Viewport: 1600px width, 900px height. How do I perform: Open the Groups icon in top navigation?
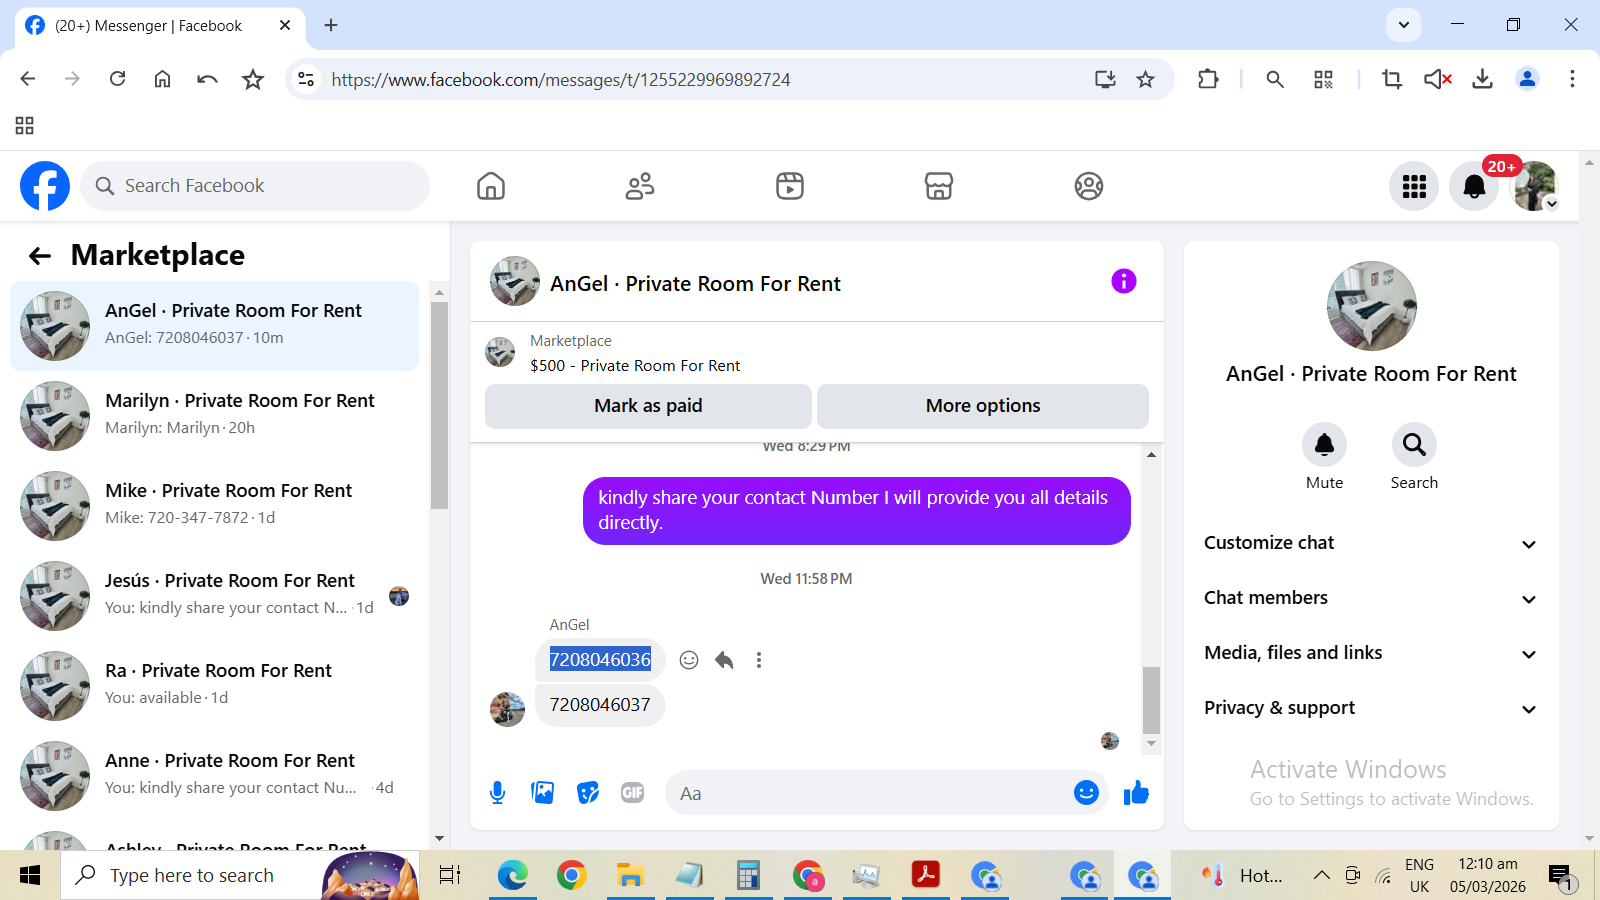point(1089,186)
